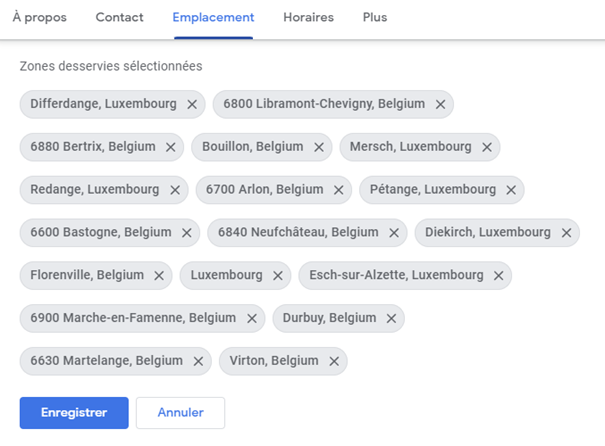Switch to the Horaires tab
605x446 pixels.
[x=308, y=18]
